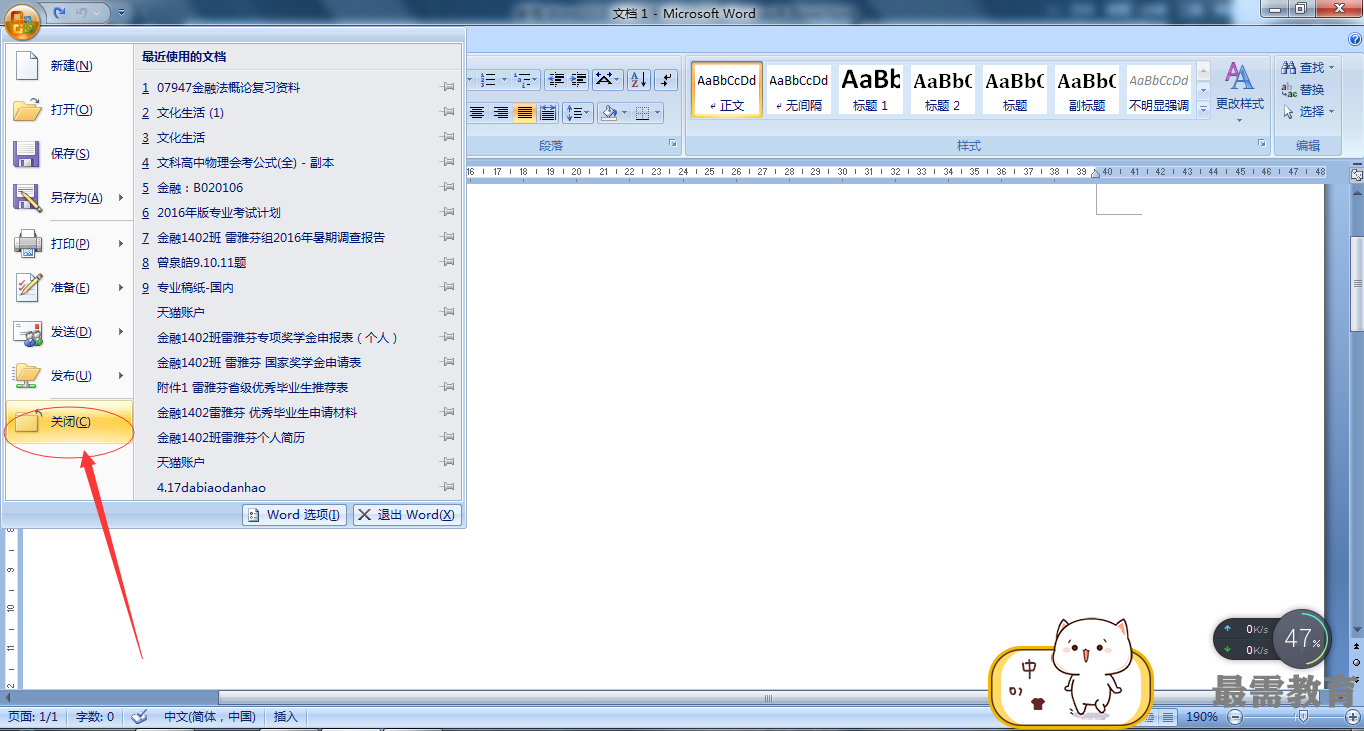
Task: Show or hide paragraph marks
Action: (x=667, y=79)
